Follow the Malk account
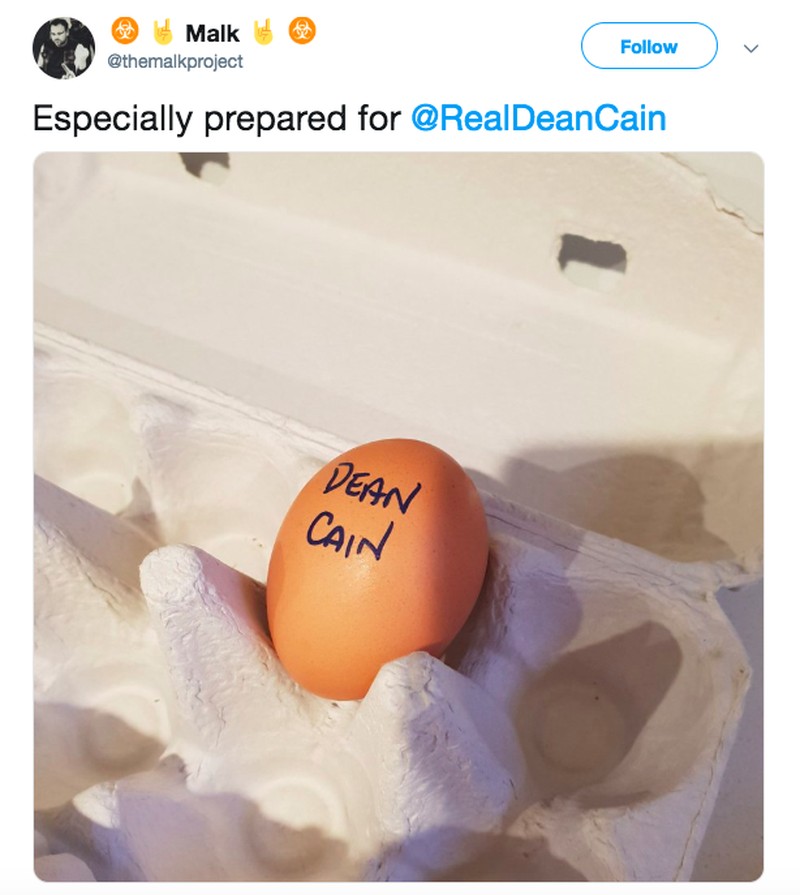This screenshot has width=800, height=895. click(648, 47)
